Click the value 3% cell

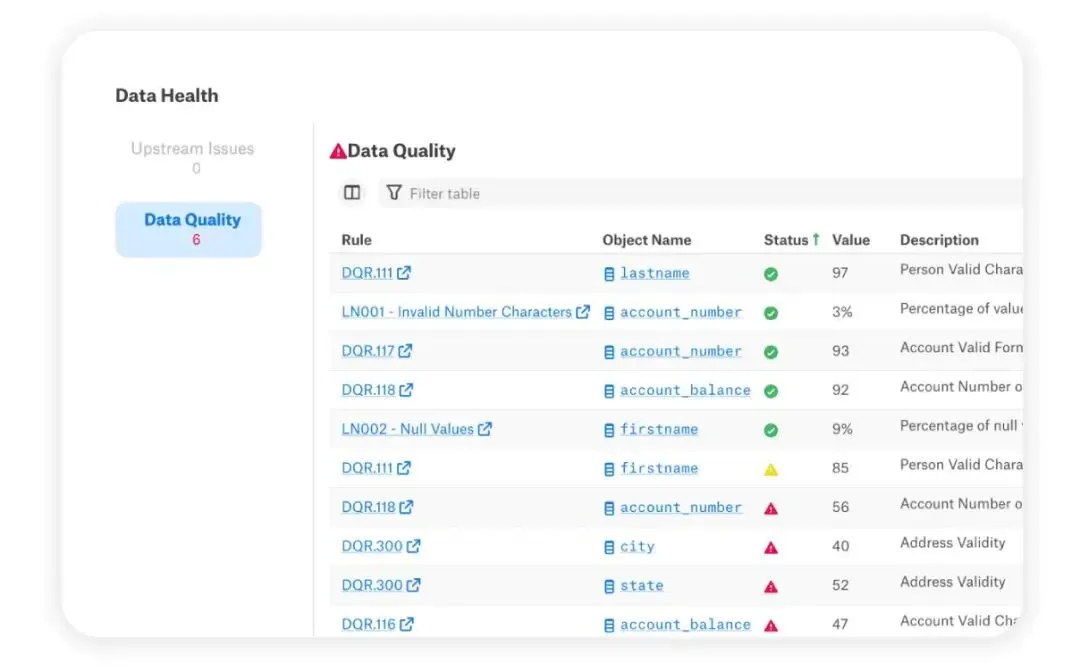coord(842,312)
